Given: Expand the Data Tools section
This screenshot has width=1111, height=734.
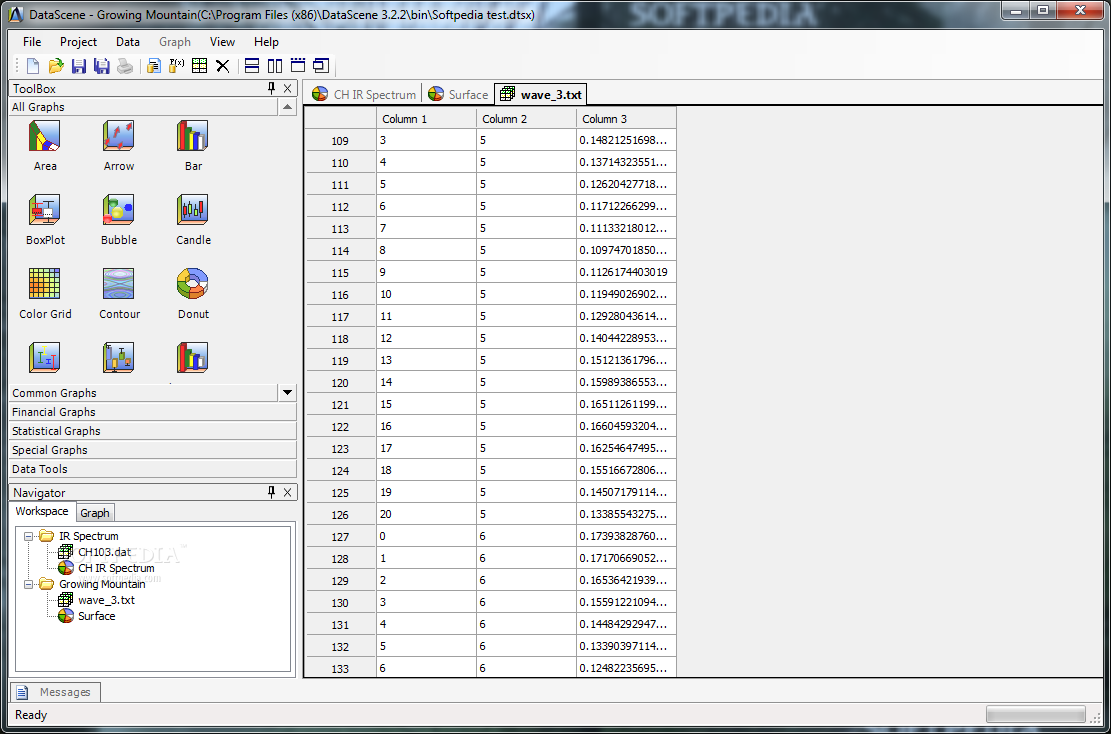Looking at the screenshot, I should (152, 469).
